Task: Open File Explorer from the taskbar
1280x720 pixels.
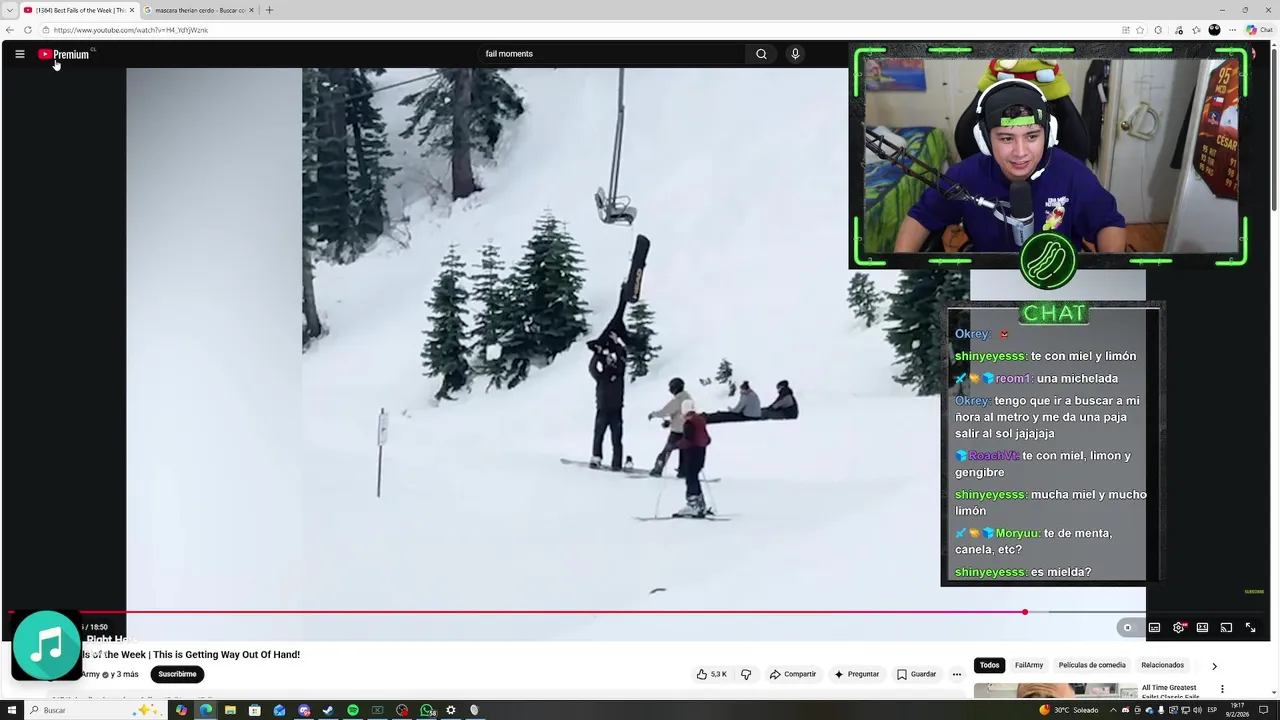Action: (x=230, y=710)
